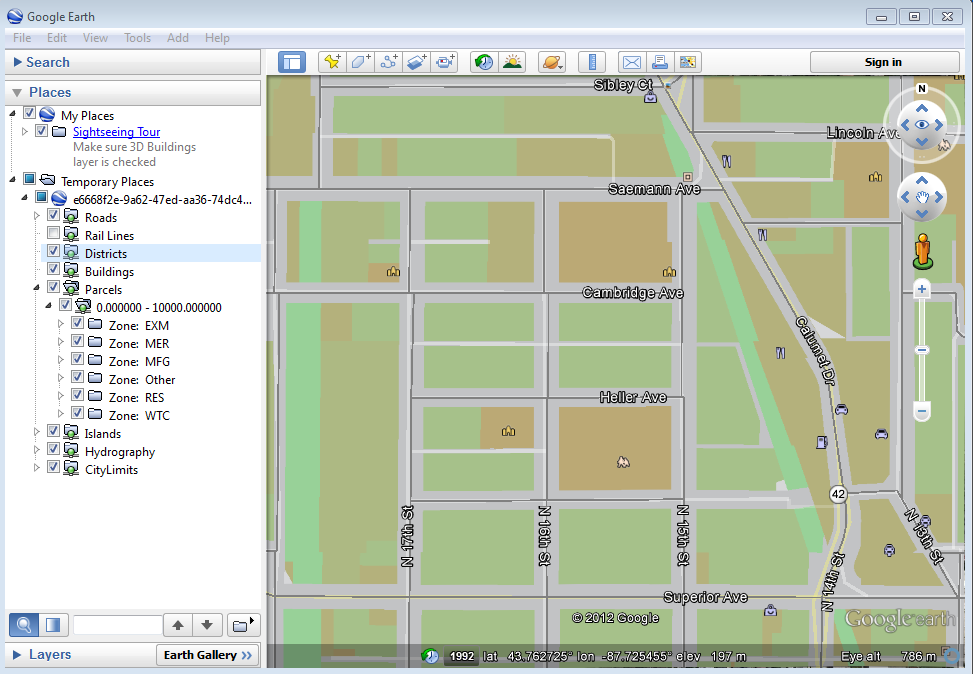Toggle sunlight across the landscape
The image size is (973, 674).
[x=512, y=61]
